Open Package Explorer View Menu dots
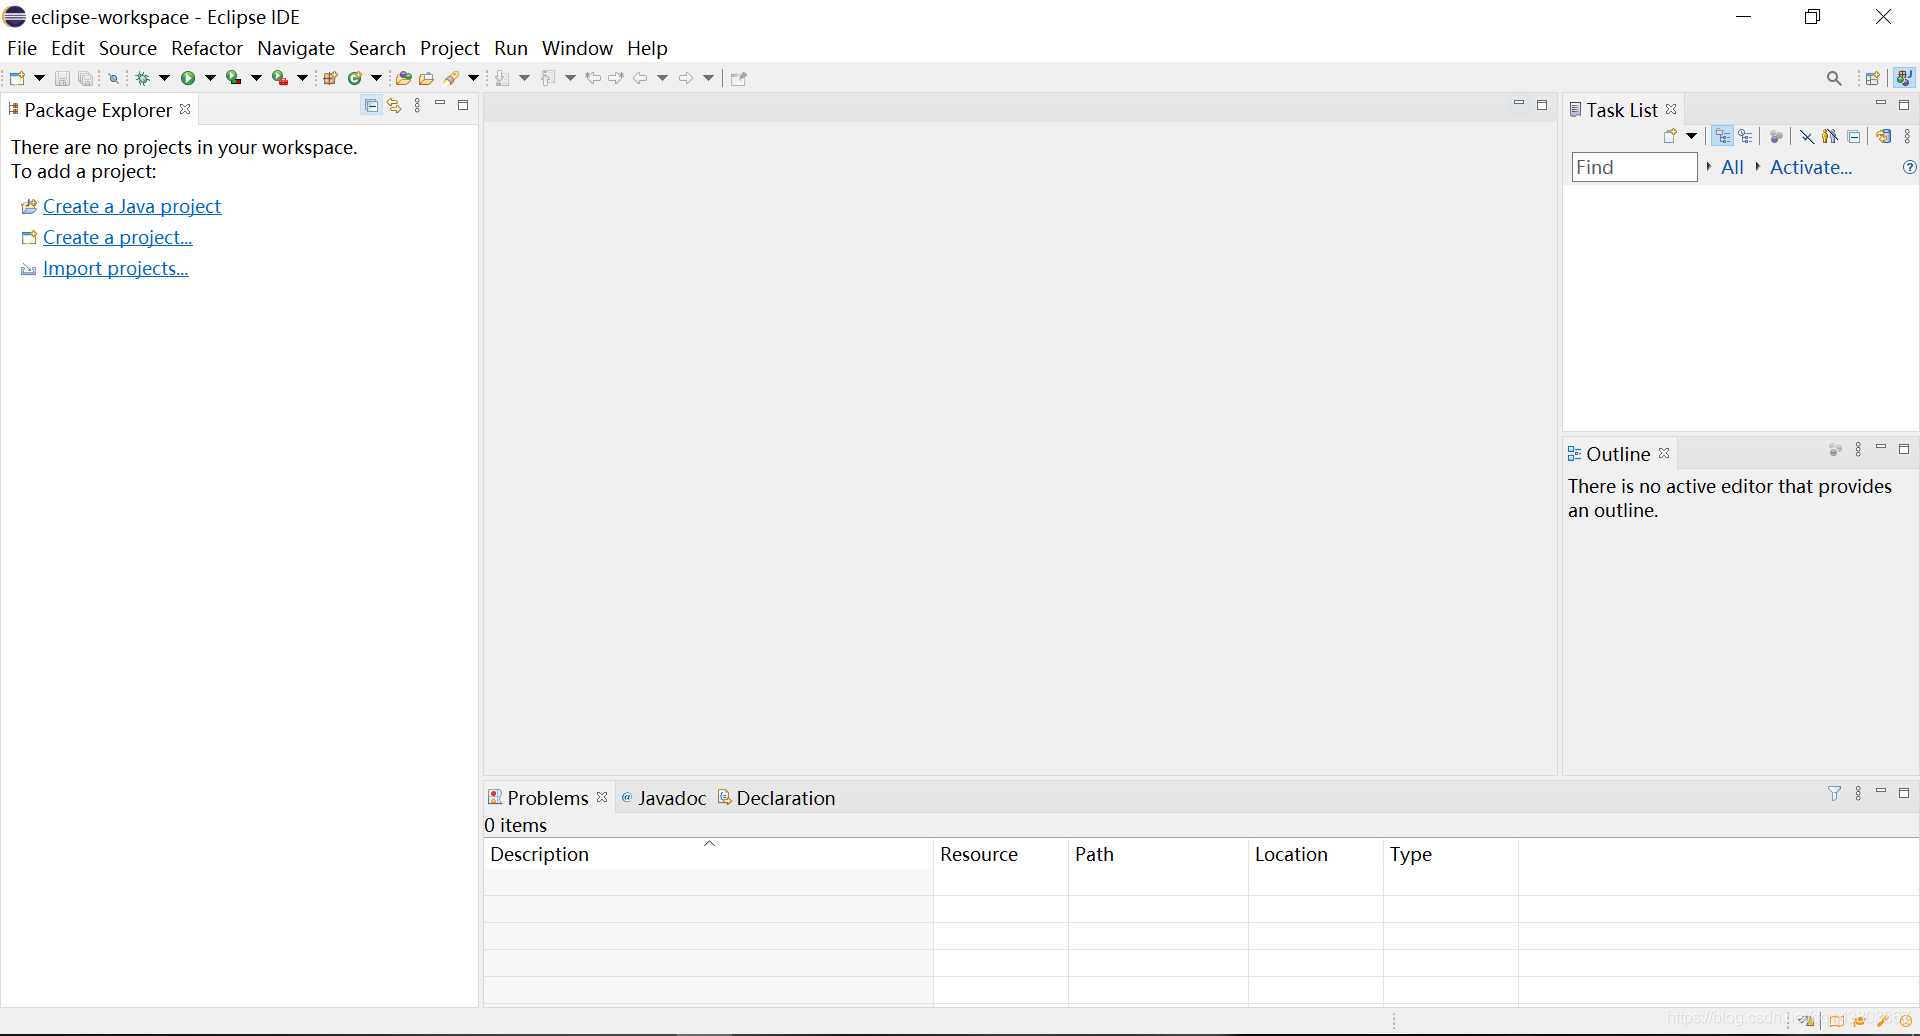Image resolution: width=1920 pixels, height=1036 pixels. (417, 106)
